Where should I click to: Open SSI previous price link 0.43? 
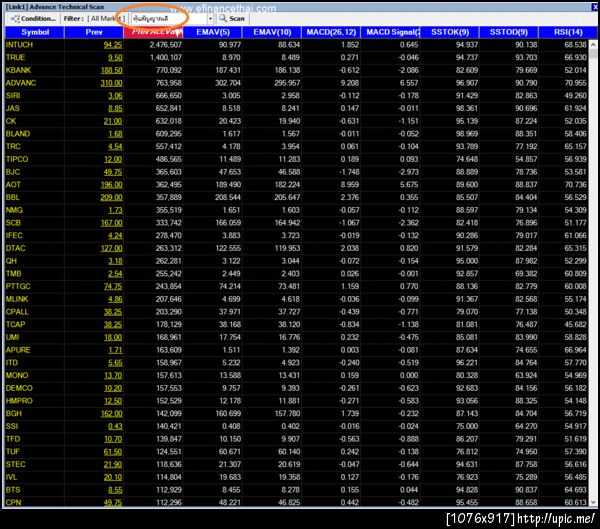pyautogui.click(x=115, y=426)
